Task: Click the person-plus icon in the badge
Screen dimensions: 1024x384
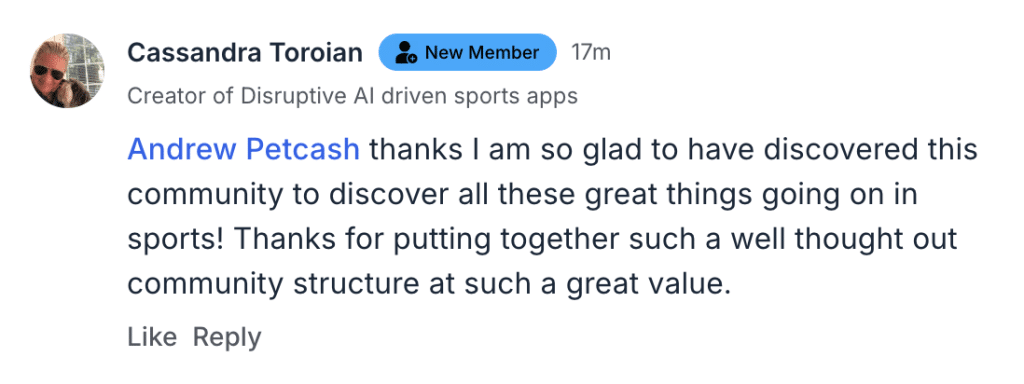Action: [407, 52]
